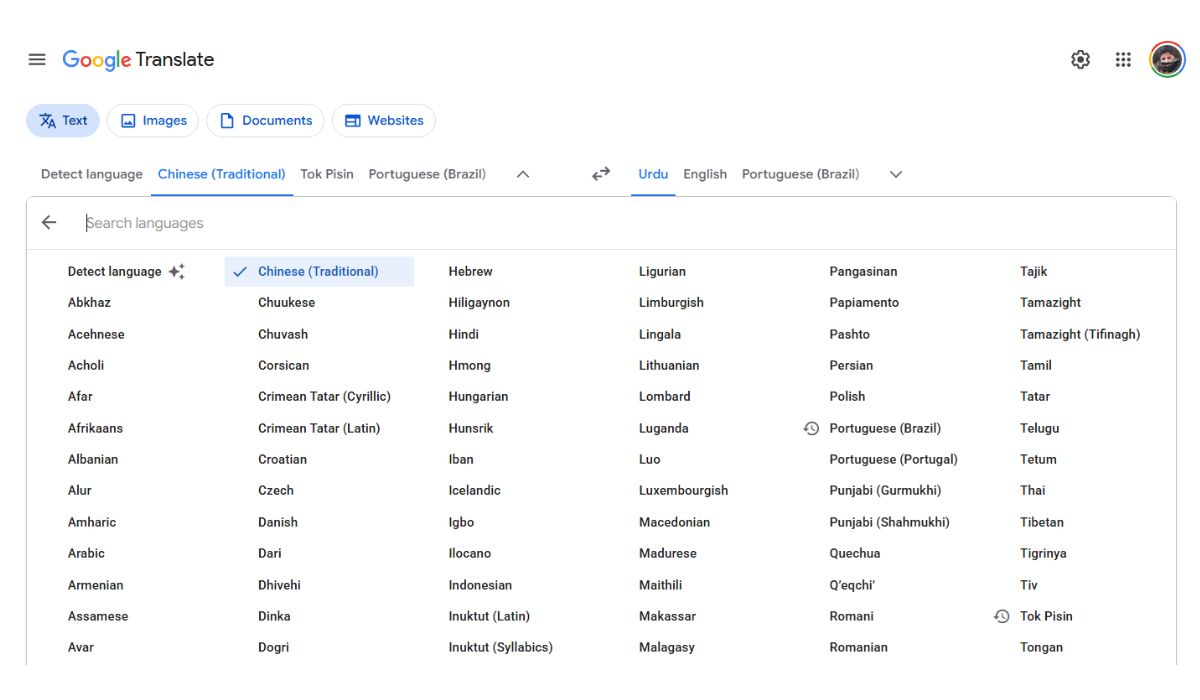1200x700 pixels.
Task: Pick checked Chinese (Traditional) in list
Action: point(319,271)
